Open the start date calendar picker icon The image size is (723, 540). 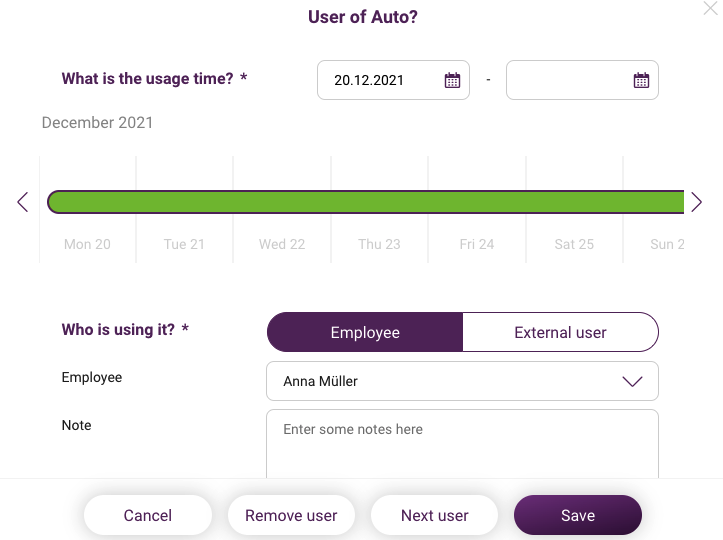point(452,80)
